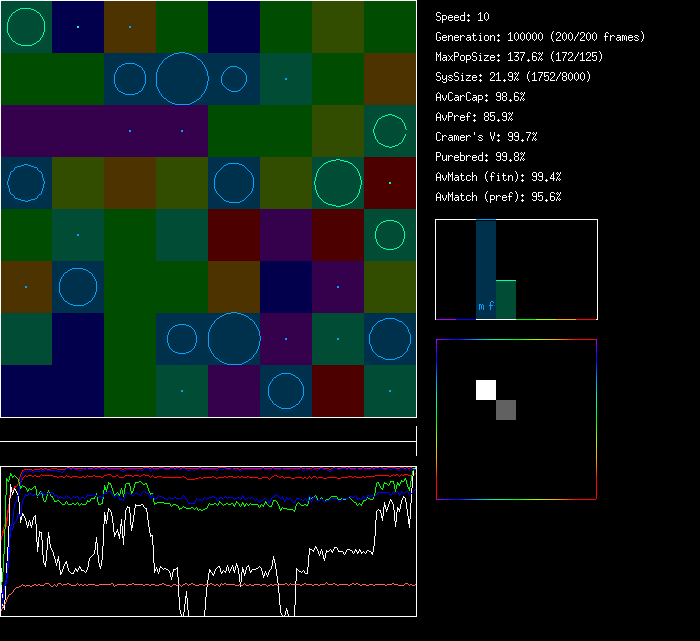Select the blue circle in the bottom grid row
This screenshot has width=700, height=641.
(x=286, y=391)
